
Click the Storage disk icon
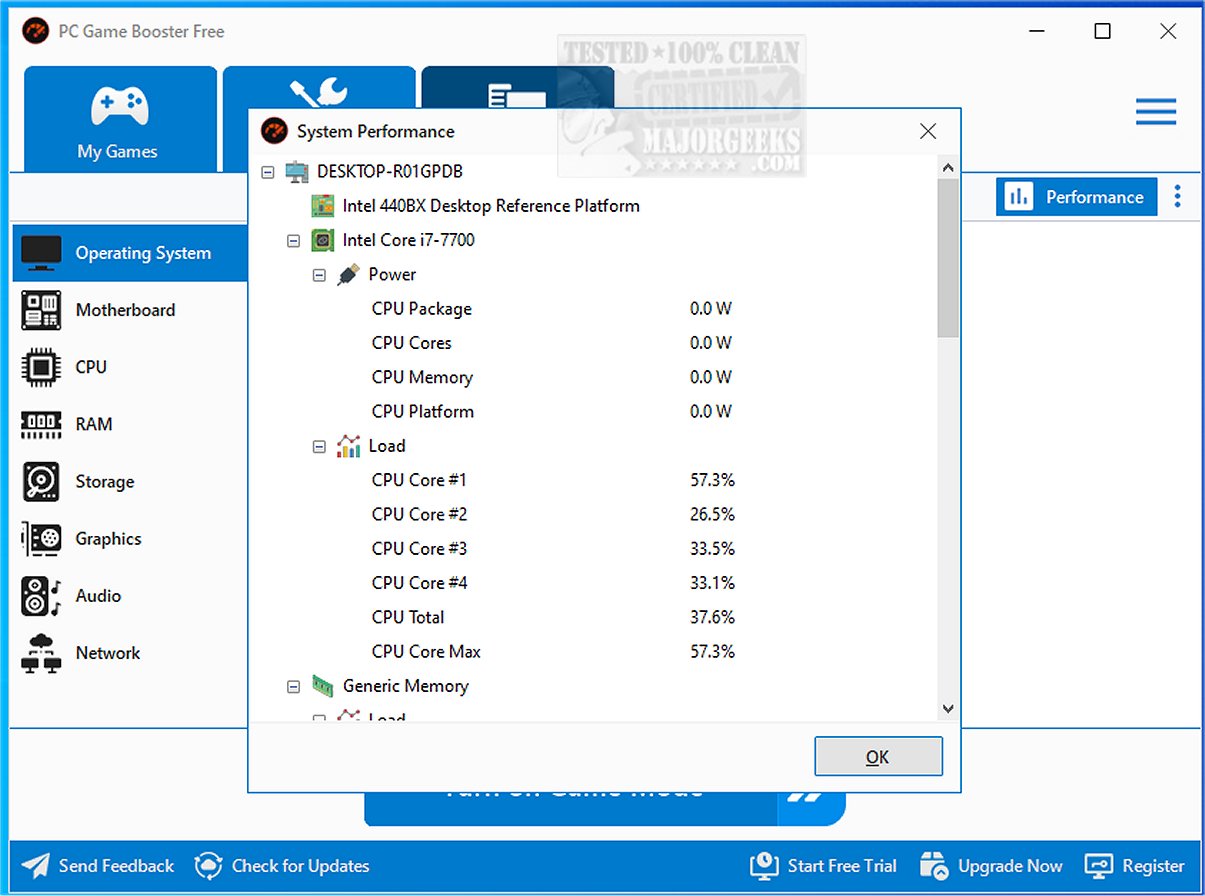(41, 482)
